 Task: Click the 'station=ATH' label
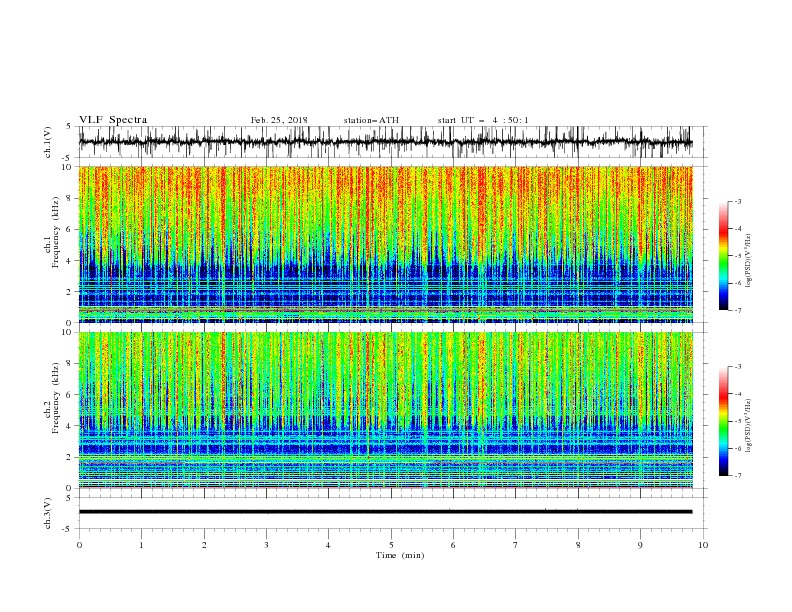371,120
